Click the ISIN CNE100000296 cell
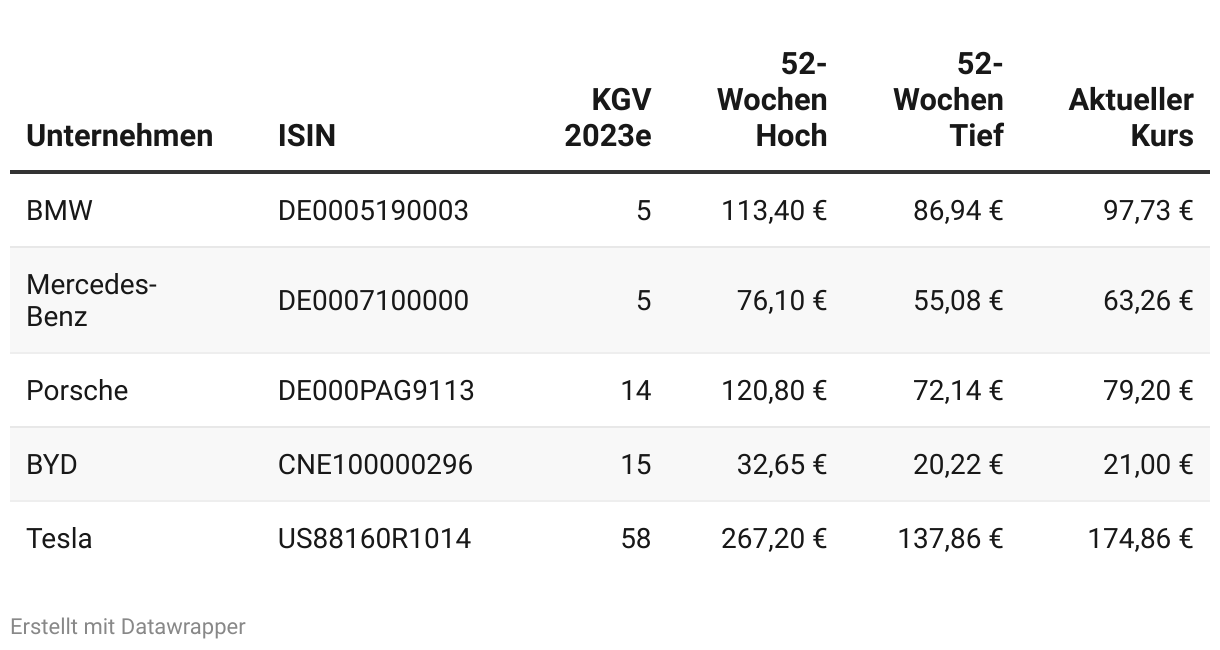The image size is (1220, 650). click(x=375, y=465)
